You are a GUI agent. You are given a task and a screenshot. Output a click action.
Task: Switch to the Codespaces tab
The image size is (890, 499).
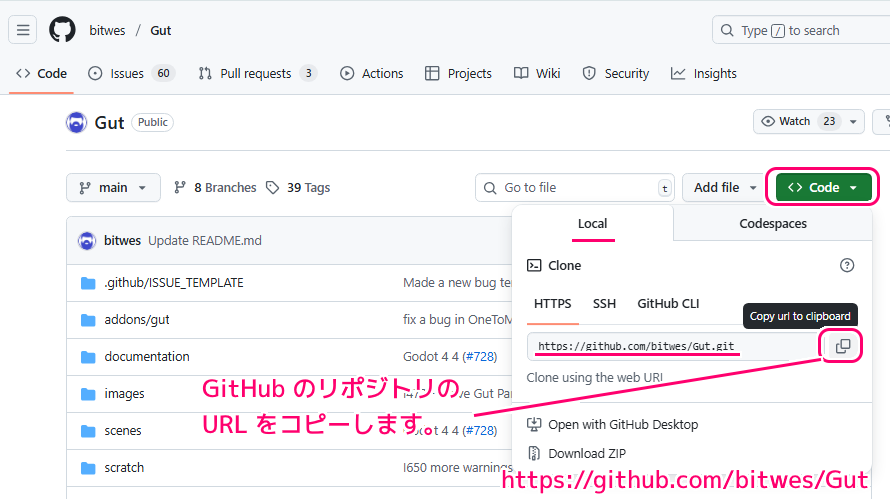pyautogui.click(x=773, y=224)
